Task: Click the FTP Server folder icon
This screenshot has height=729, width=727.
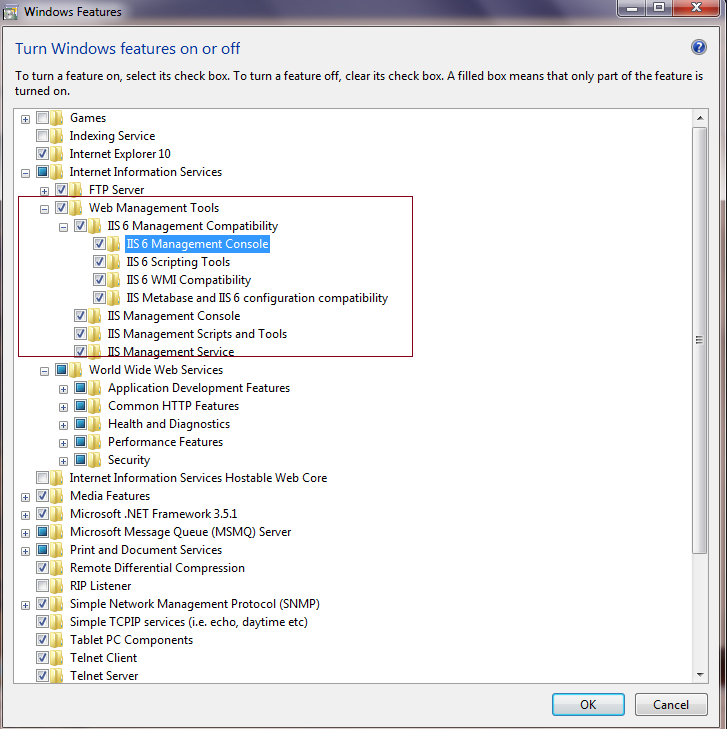Action: click(x=76, y=190)
